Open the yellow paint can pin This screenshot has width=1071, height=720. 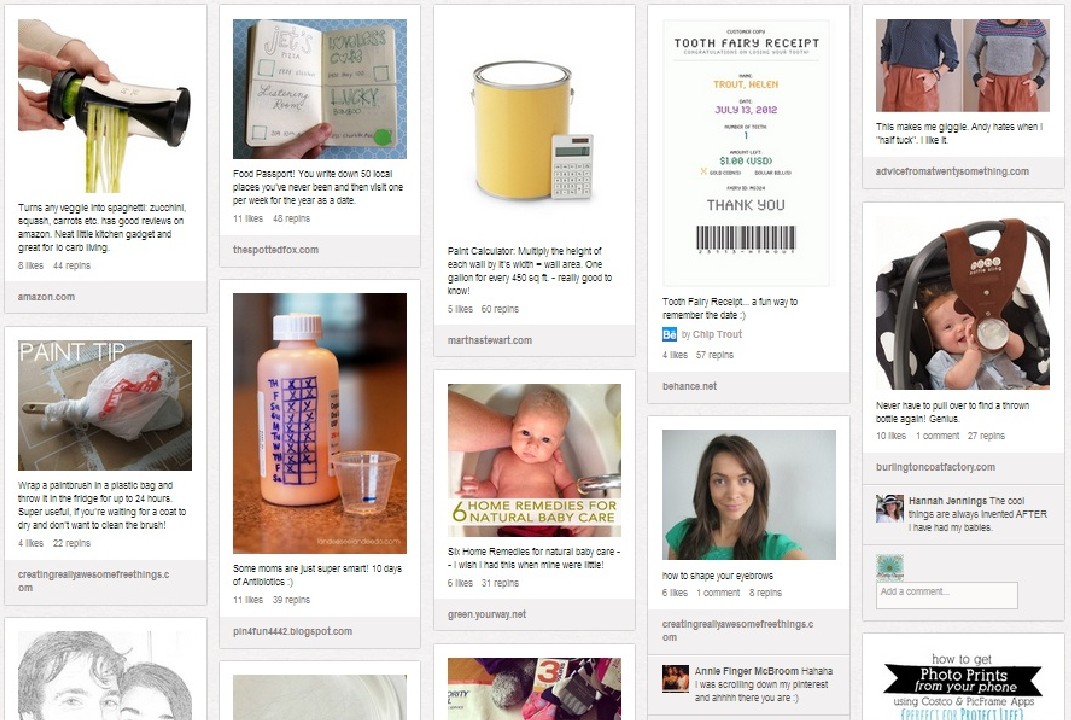click(x=534, y=128)
